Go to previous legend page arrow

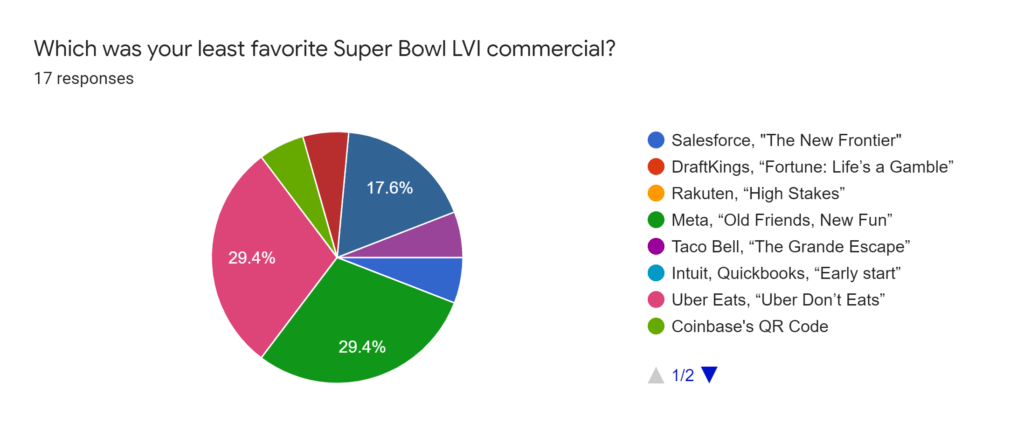pos(656,375)
